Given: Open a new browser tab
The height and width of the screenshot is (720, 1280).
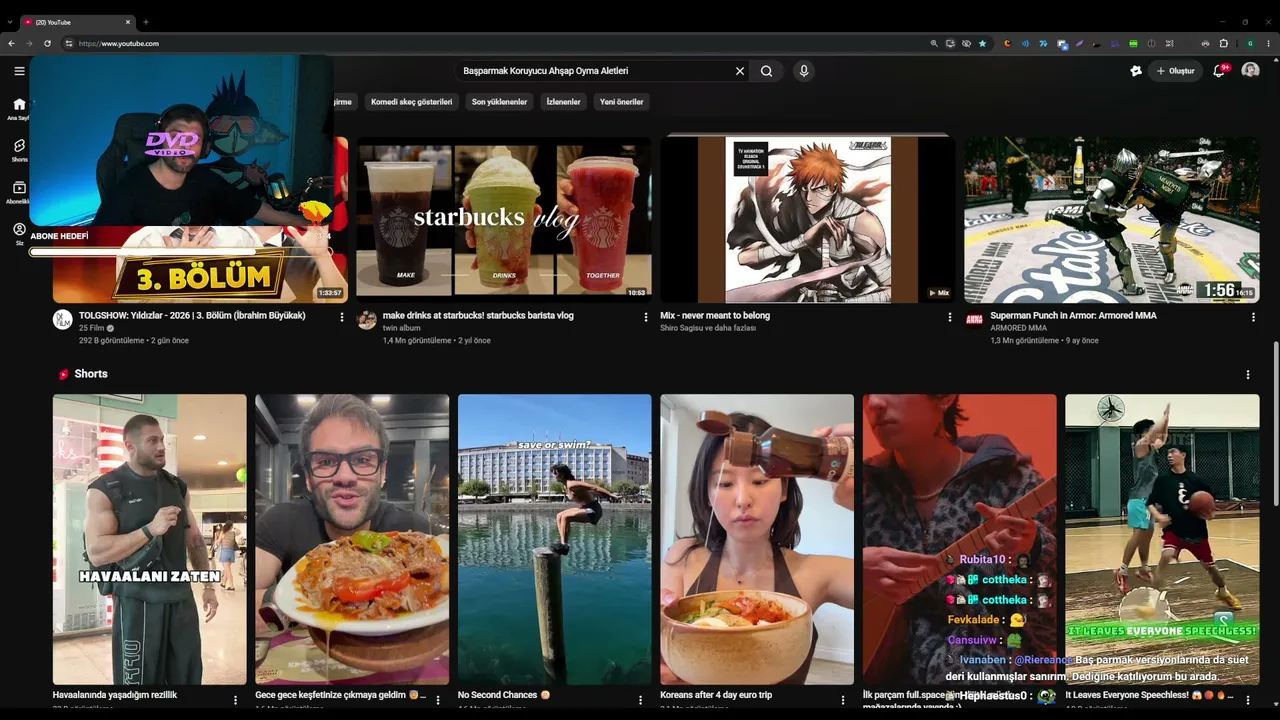Looking at the screenshot, I should coord(146,22).
